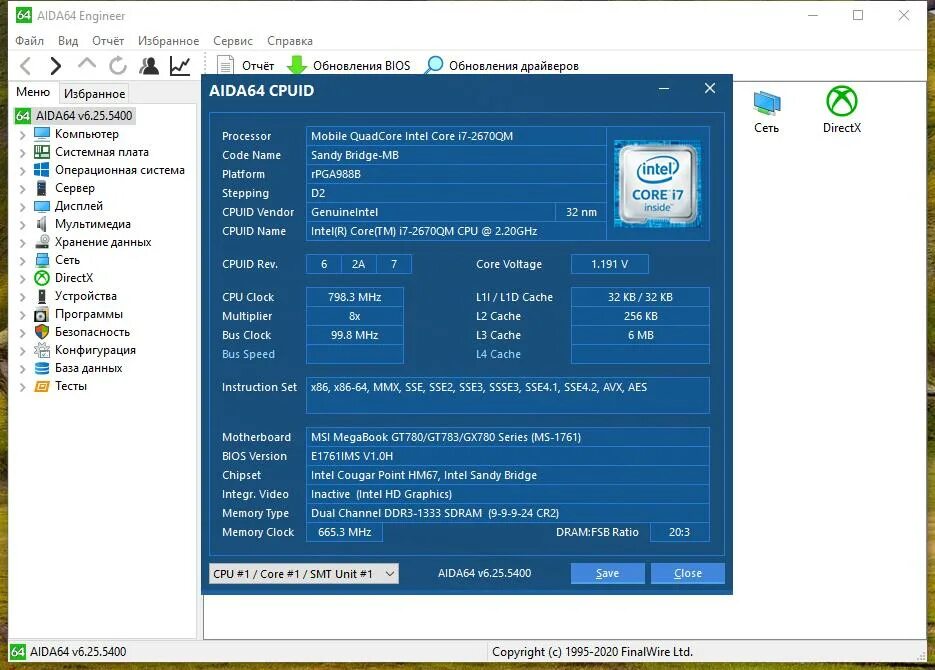
Task: Refresh using the circular arrow icon
Action: coord(118,66)
